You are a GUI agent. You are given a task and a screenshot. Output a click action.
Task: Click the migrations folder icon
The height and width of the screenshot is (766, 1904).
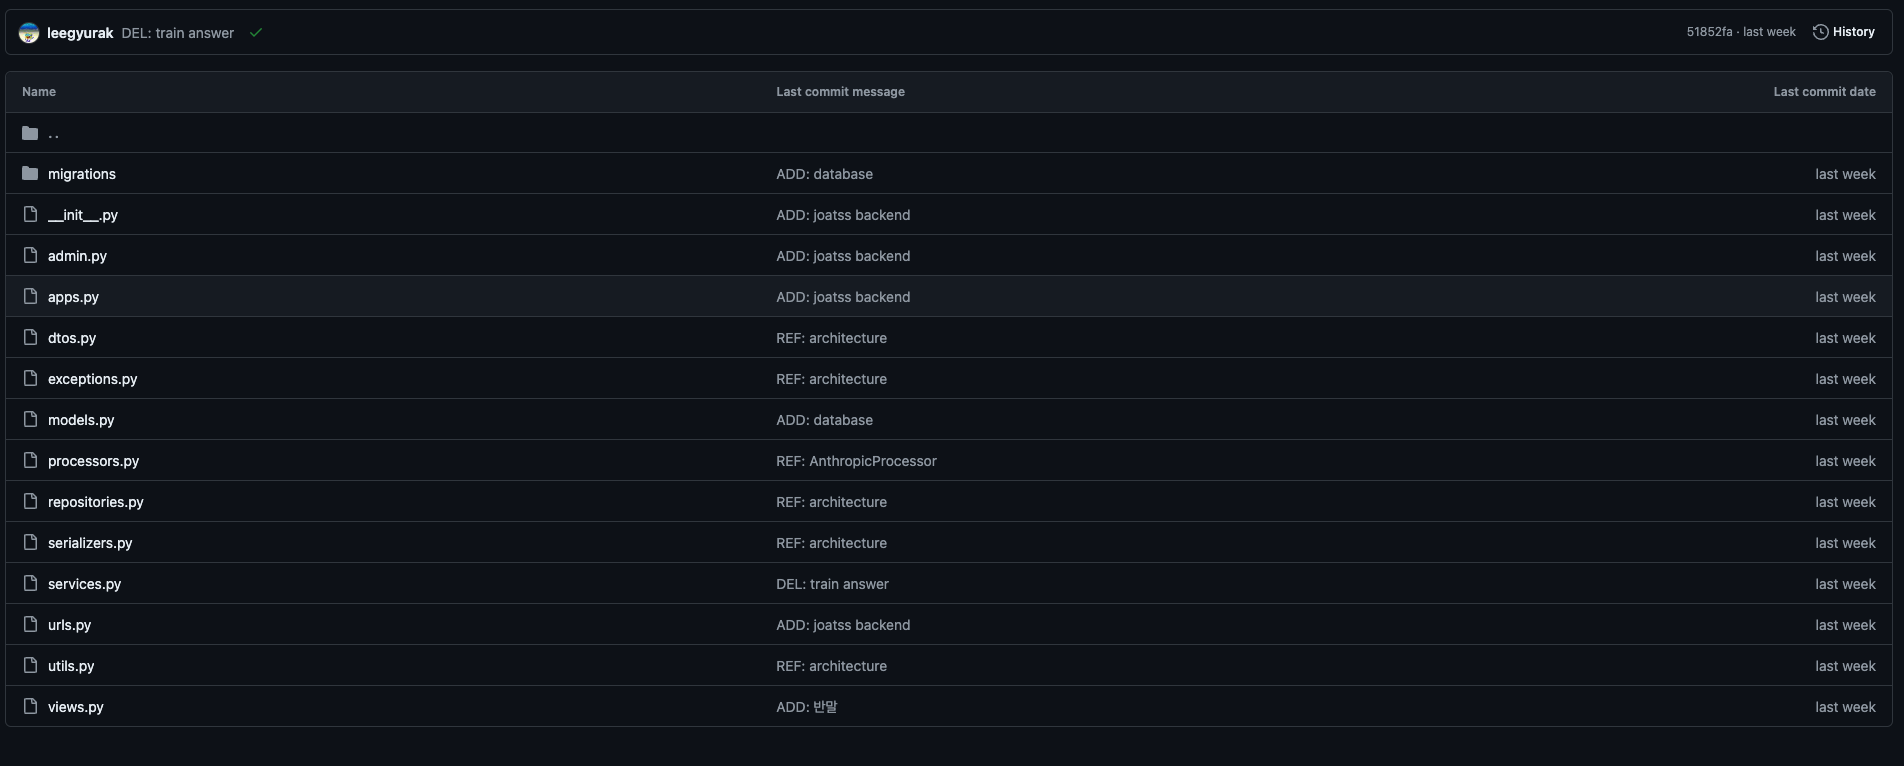(30, 174)
